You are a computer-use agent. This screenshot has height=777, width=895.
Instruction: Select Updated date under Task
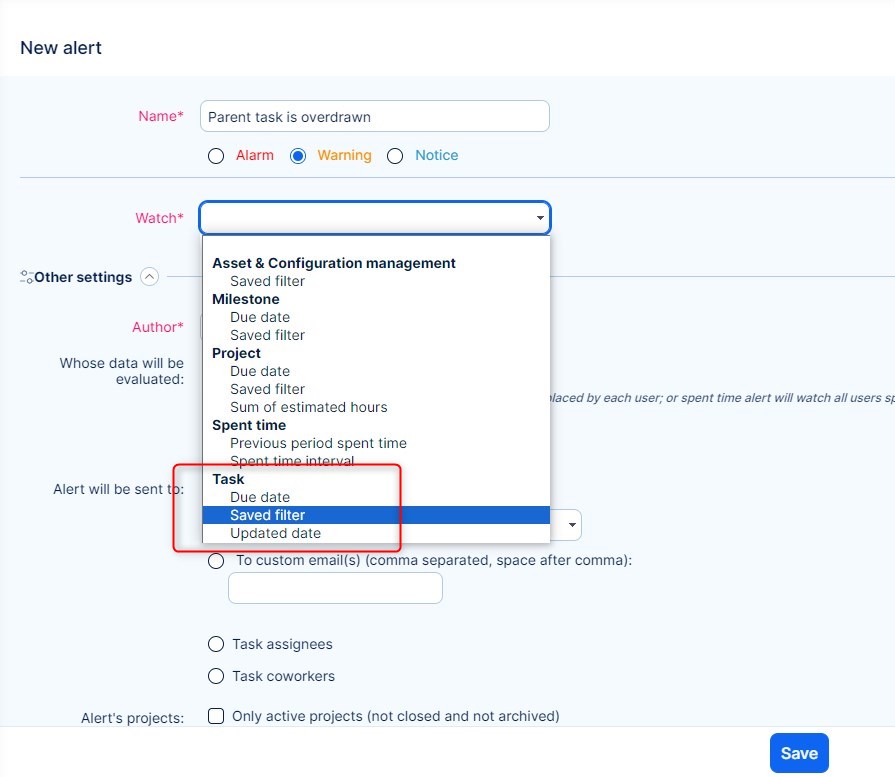pyautogui.click(x=276, y=533)
